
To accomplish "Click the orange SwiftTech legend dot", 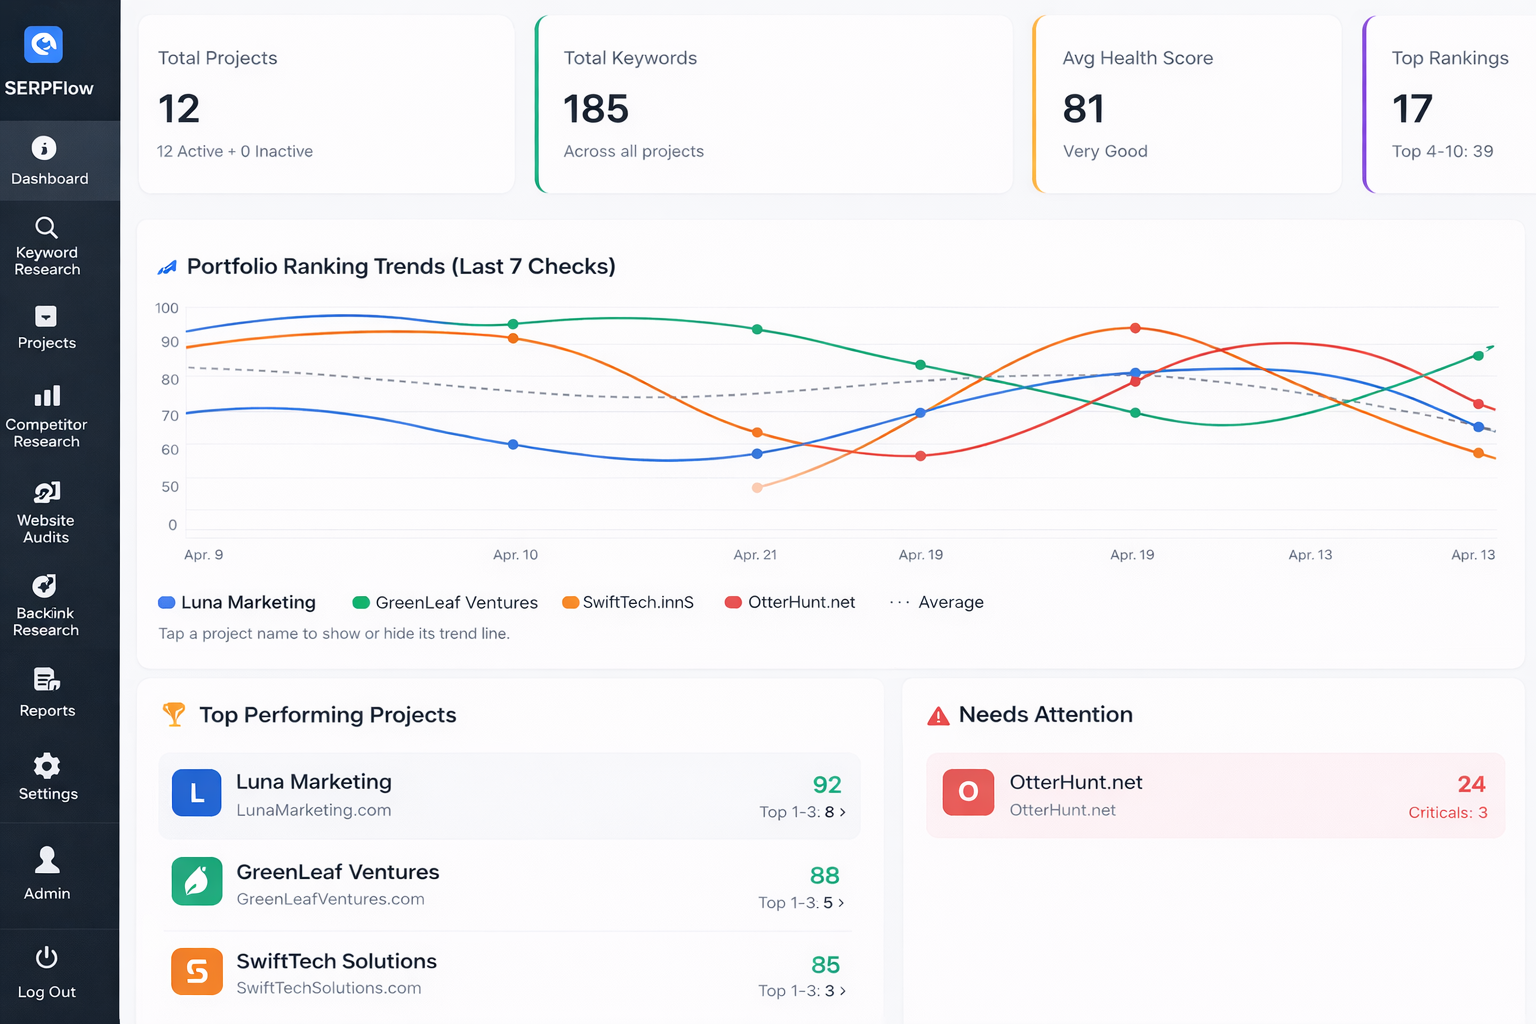I will pos(568,602).
